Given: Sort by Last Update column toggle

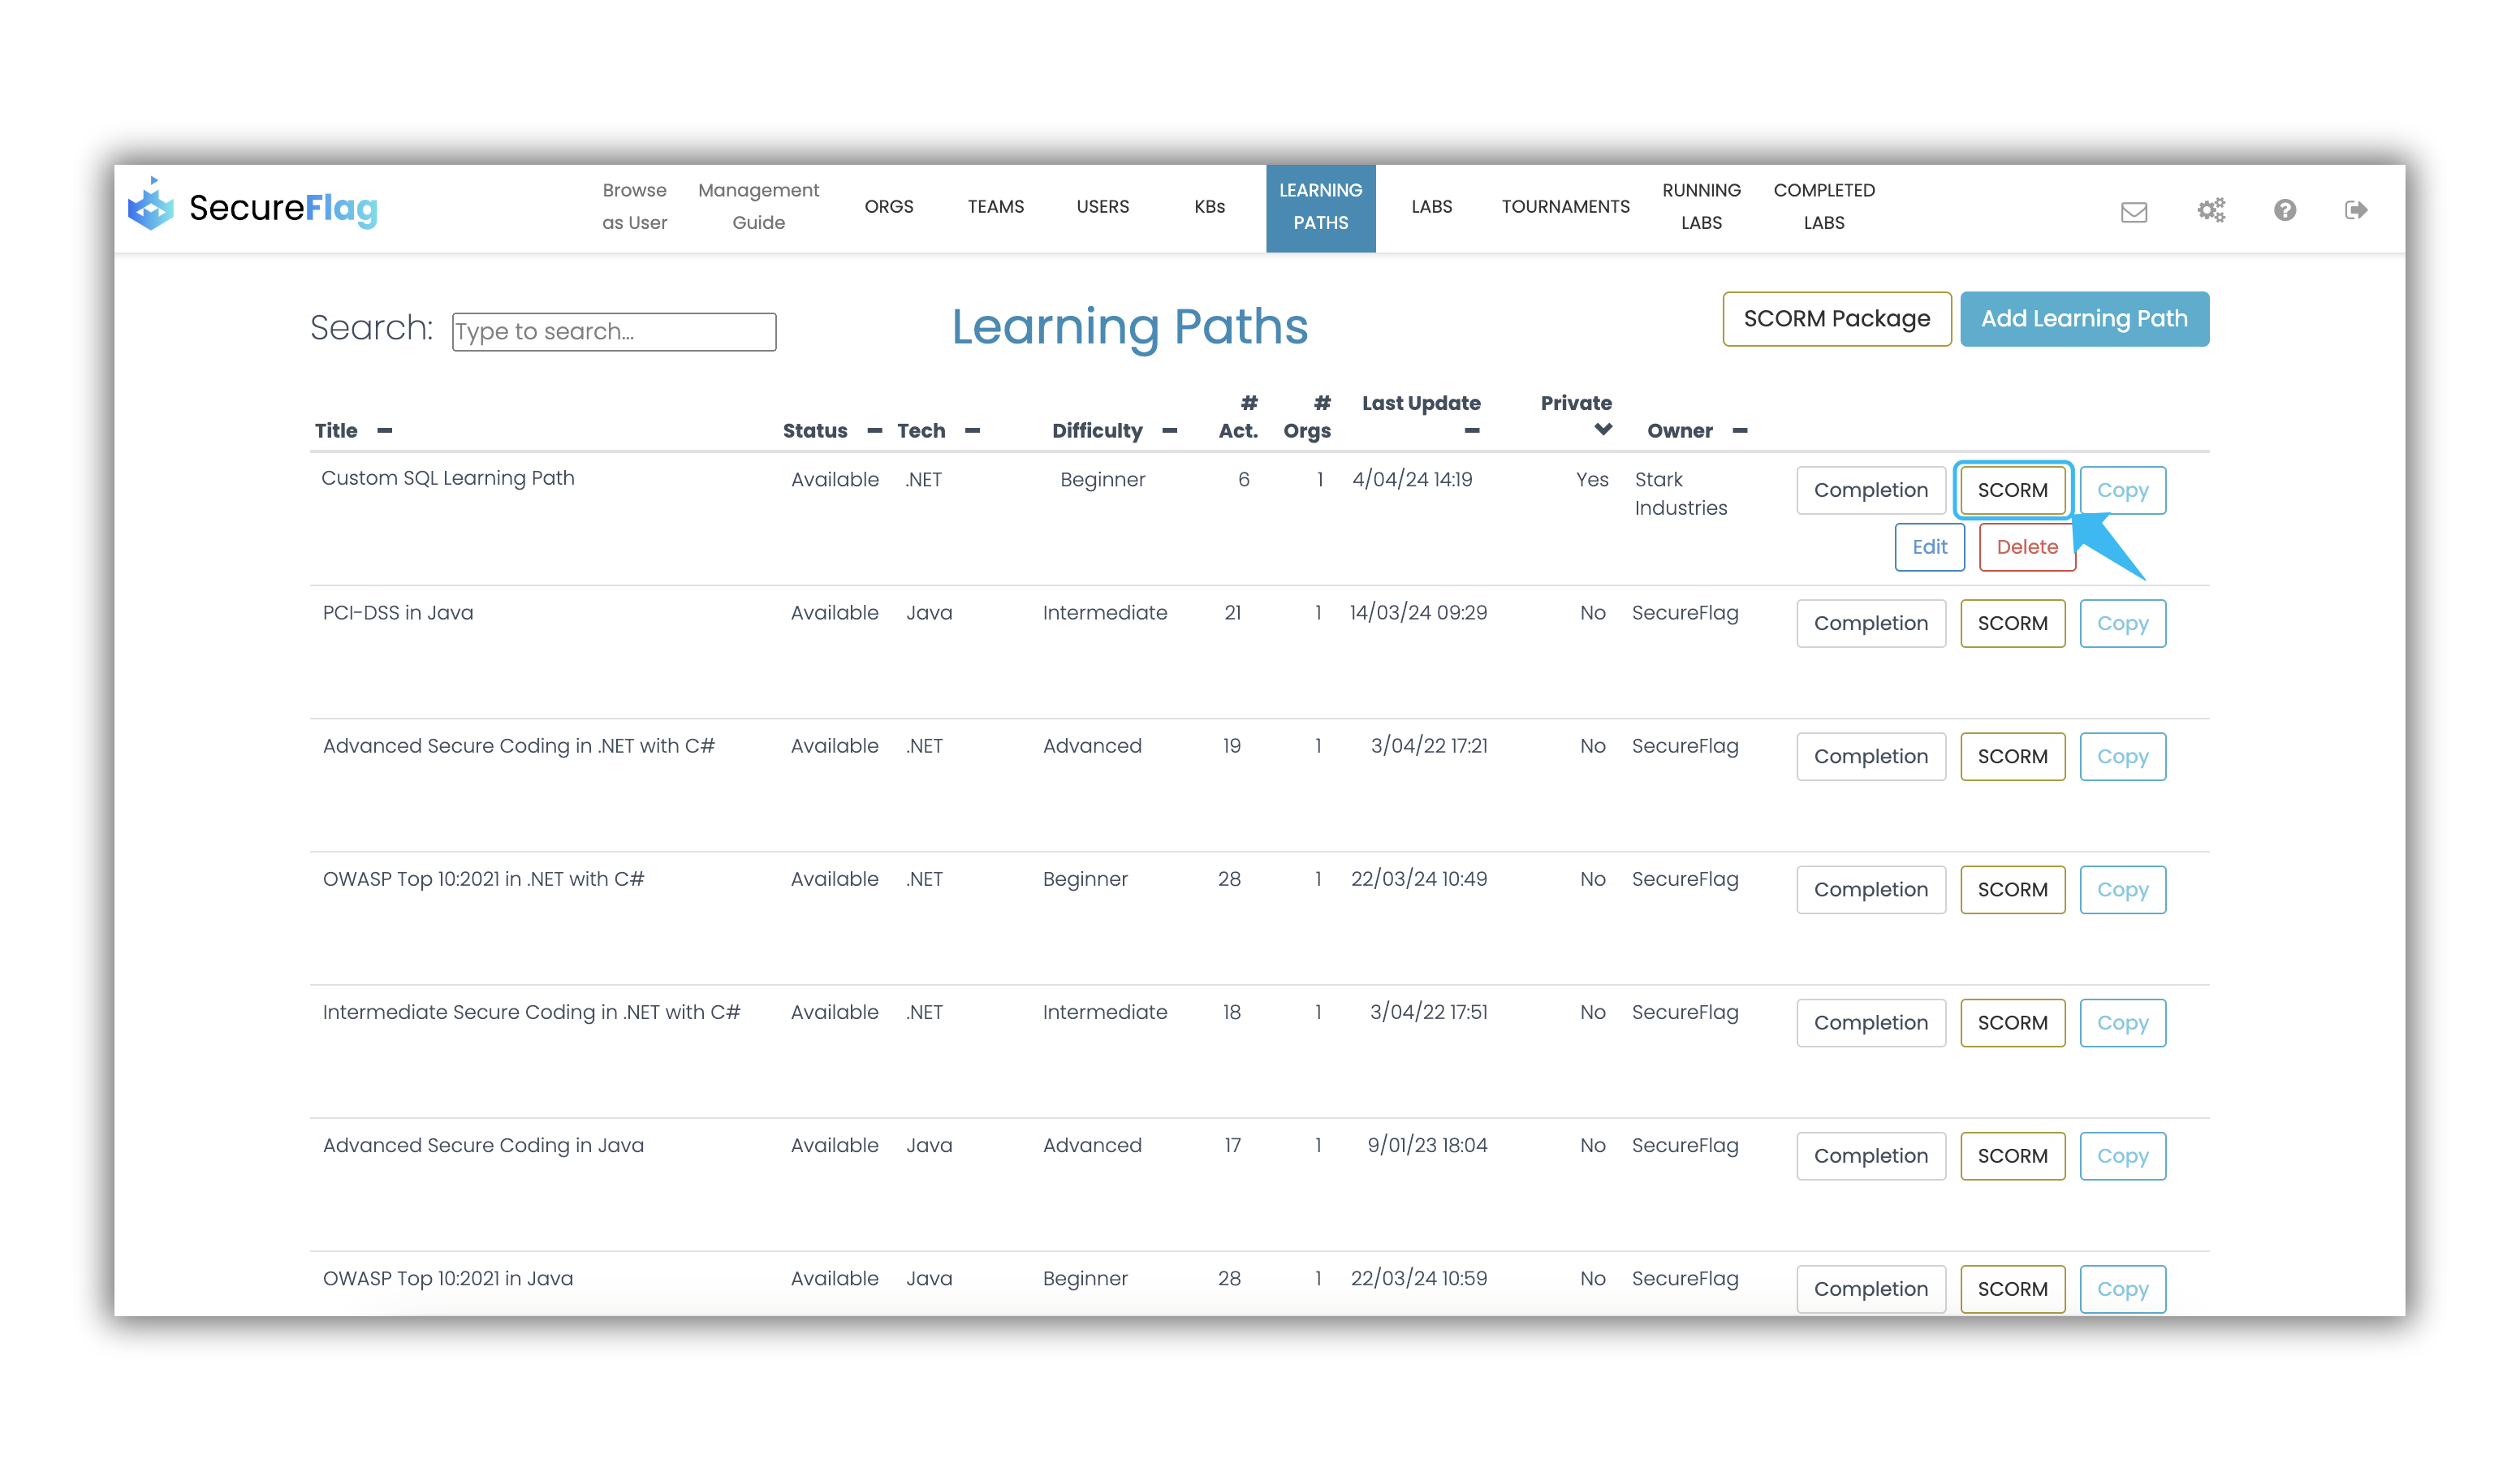Looking at the screenshot, I should [1471, 431].
